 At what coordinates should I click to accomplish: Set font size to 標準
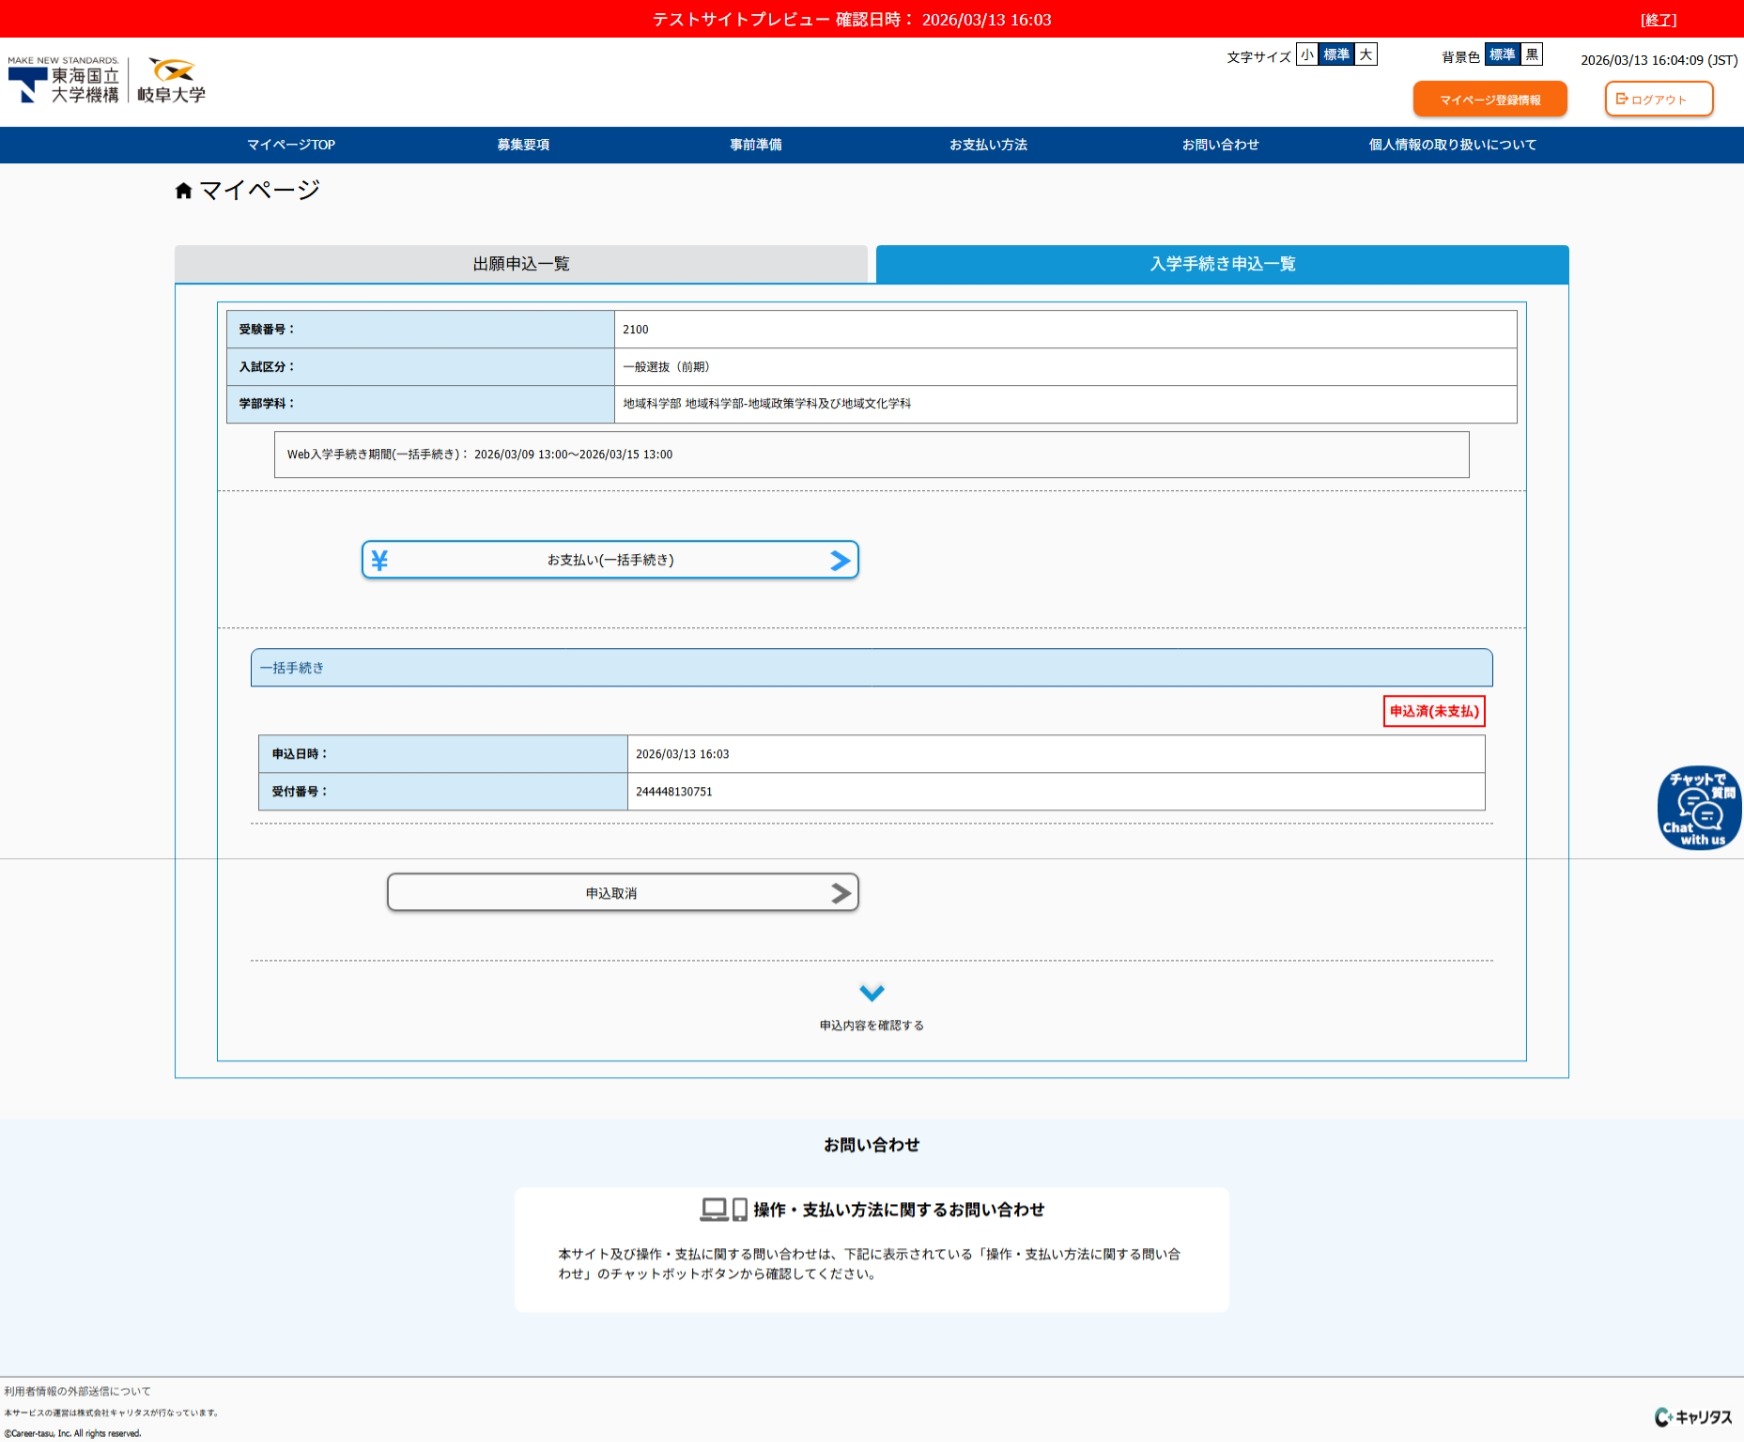(1336, 55)
